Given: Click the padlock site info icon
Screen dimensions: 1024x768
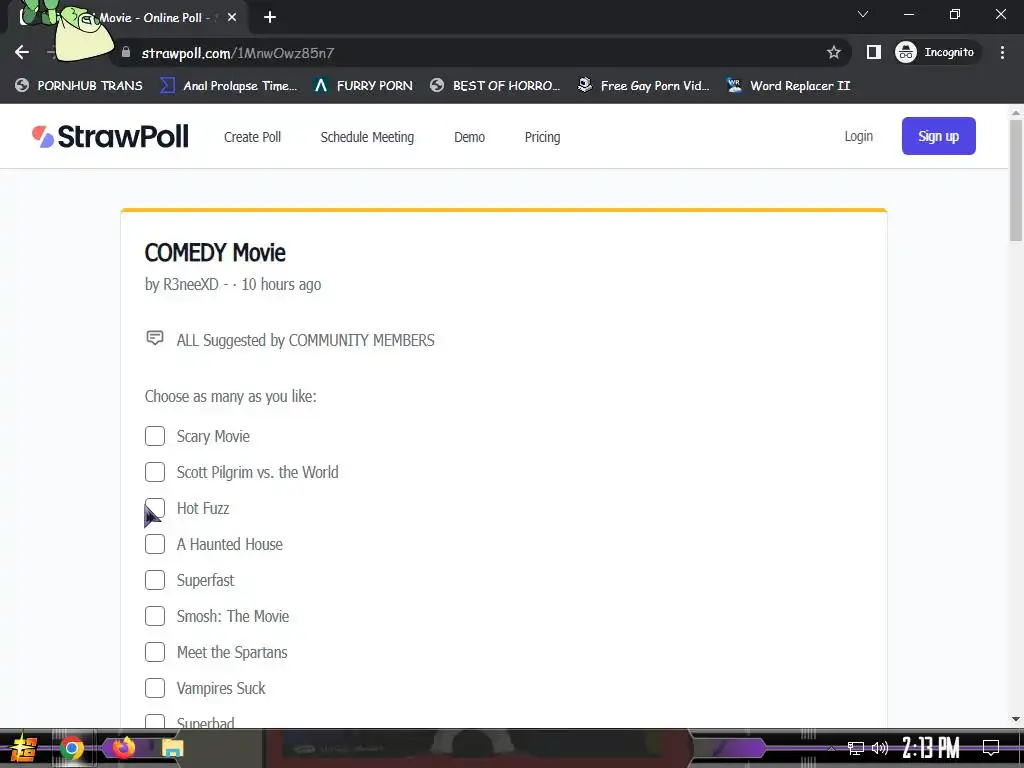Looking at the screenshot, I should pyautogui.click(x=126, y=53).
